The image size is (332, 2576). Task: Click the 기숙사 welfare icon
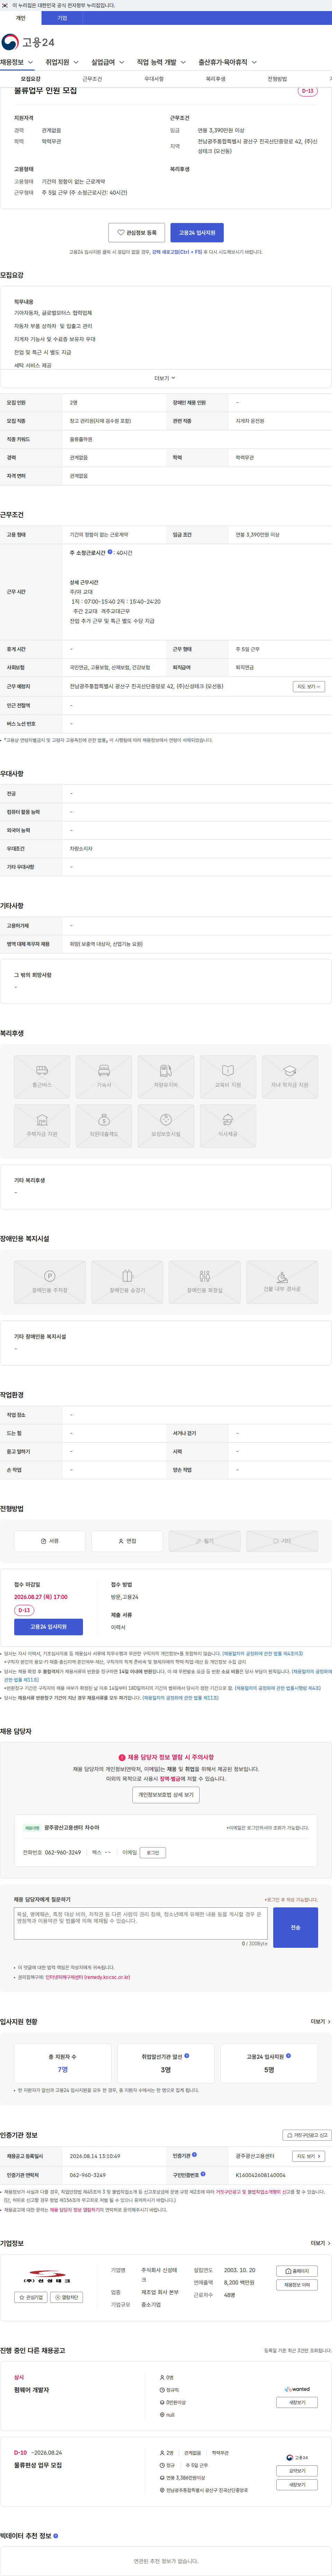point(104,1077)
